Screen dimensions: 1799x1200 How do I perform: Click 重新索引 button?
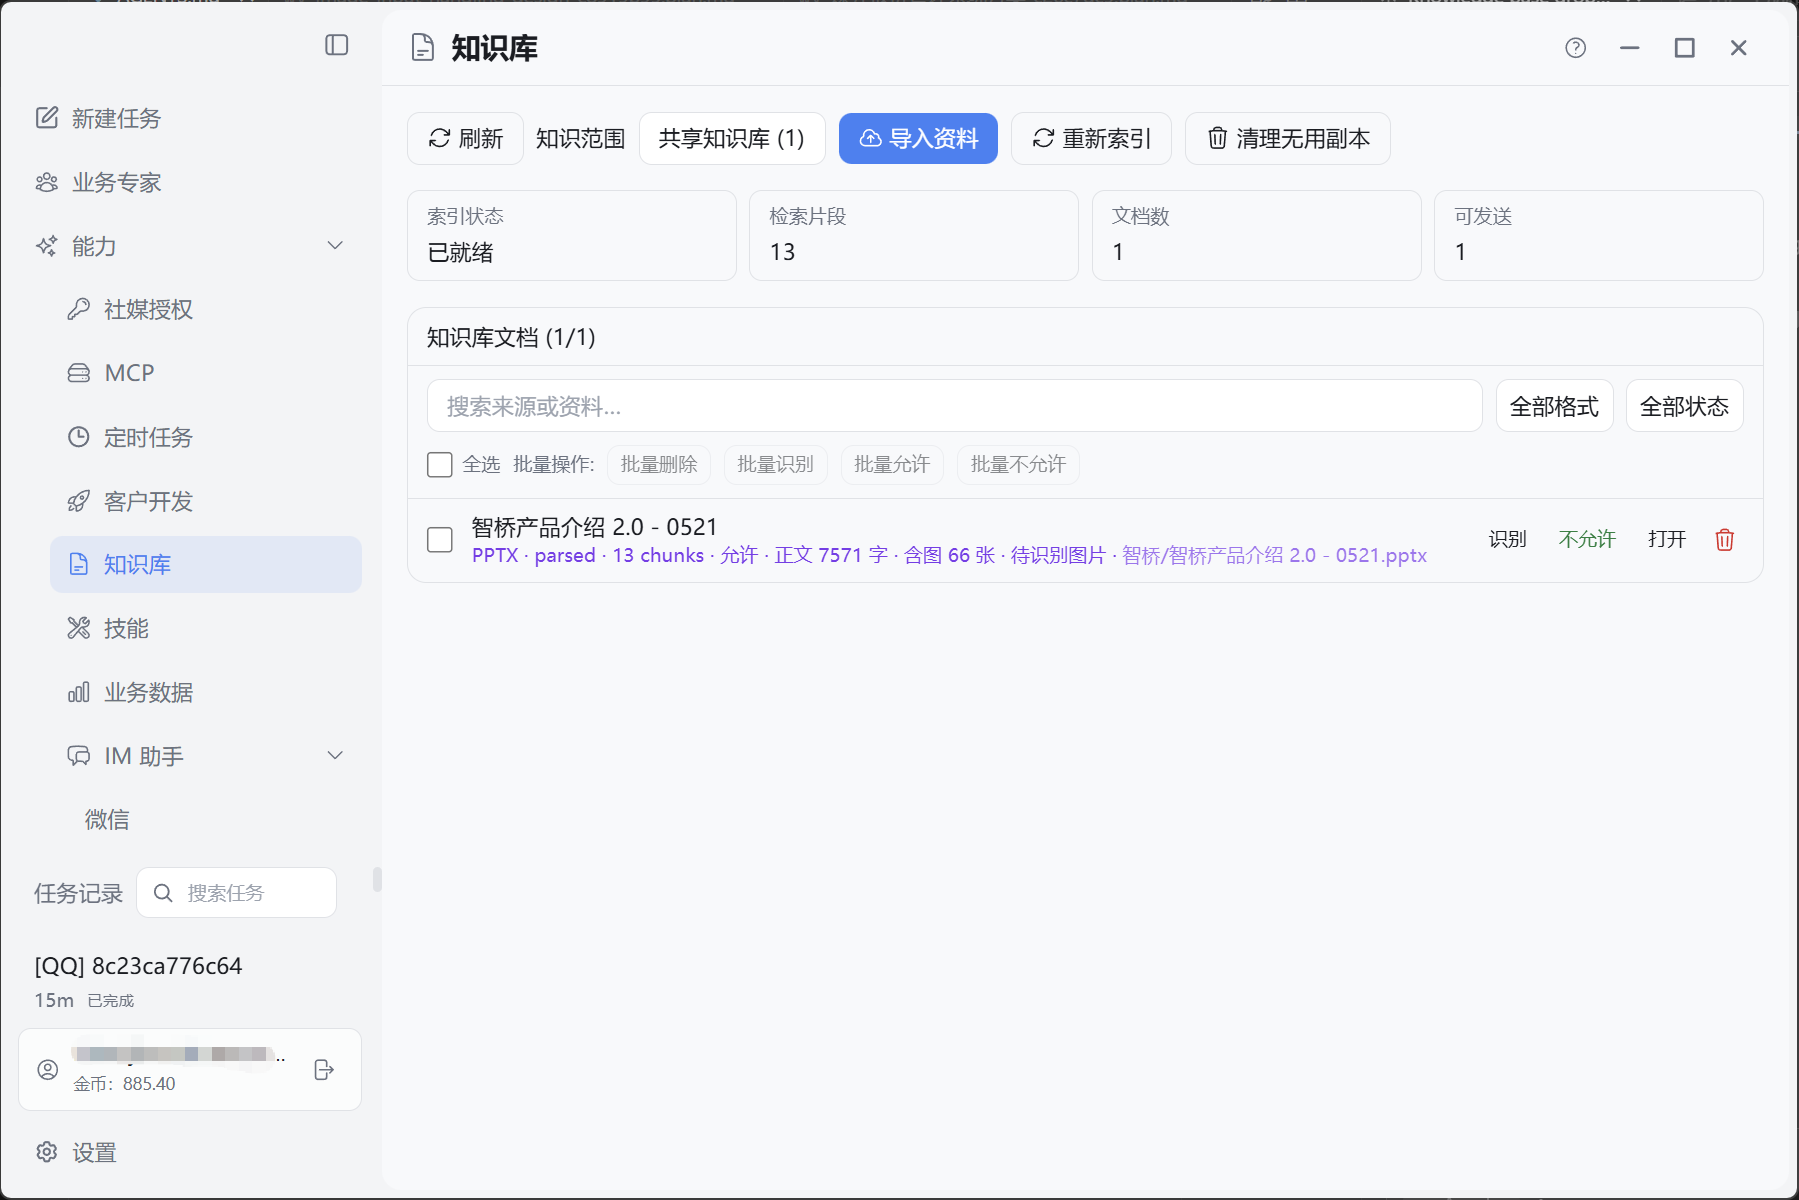[1091, 138]
